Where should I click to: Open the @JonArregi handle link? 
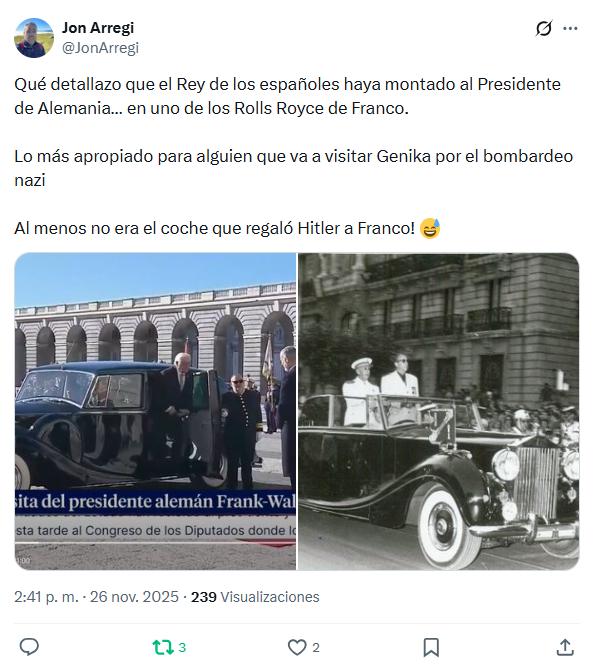point(100,48)
